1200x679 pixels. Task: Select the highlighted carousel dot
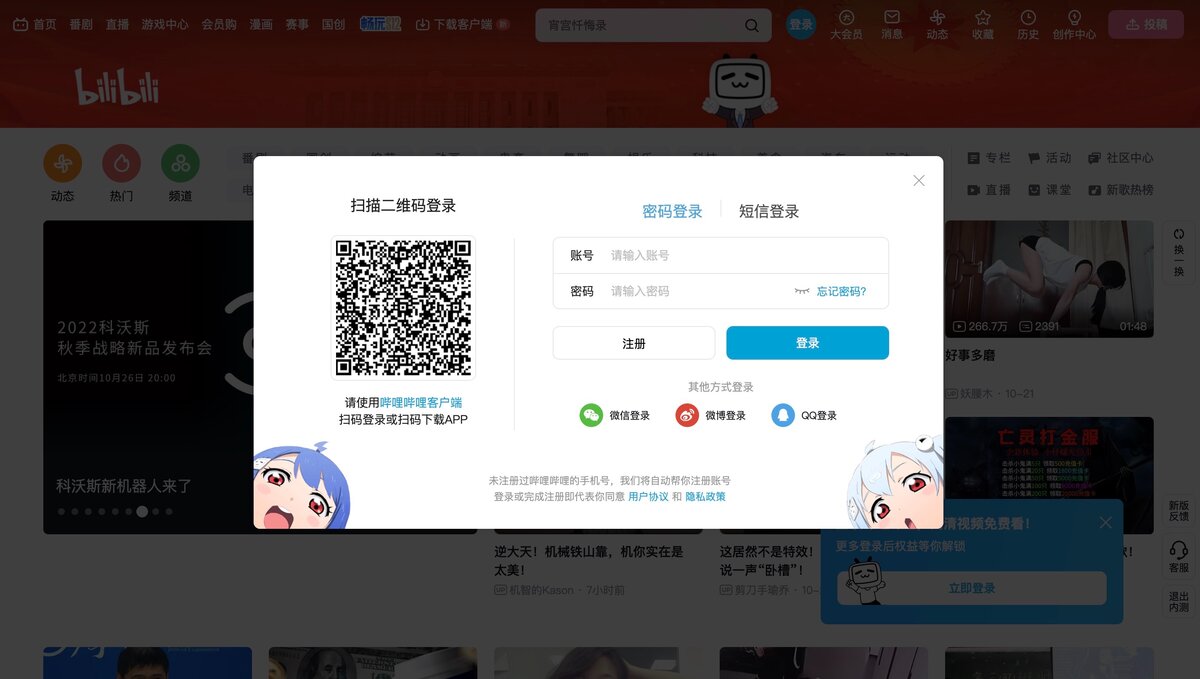142,511
